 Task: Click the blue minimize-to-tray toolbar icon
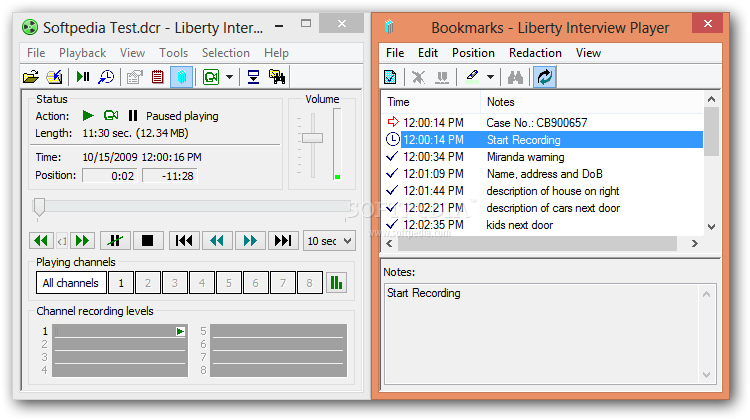[x=253, y=77]
